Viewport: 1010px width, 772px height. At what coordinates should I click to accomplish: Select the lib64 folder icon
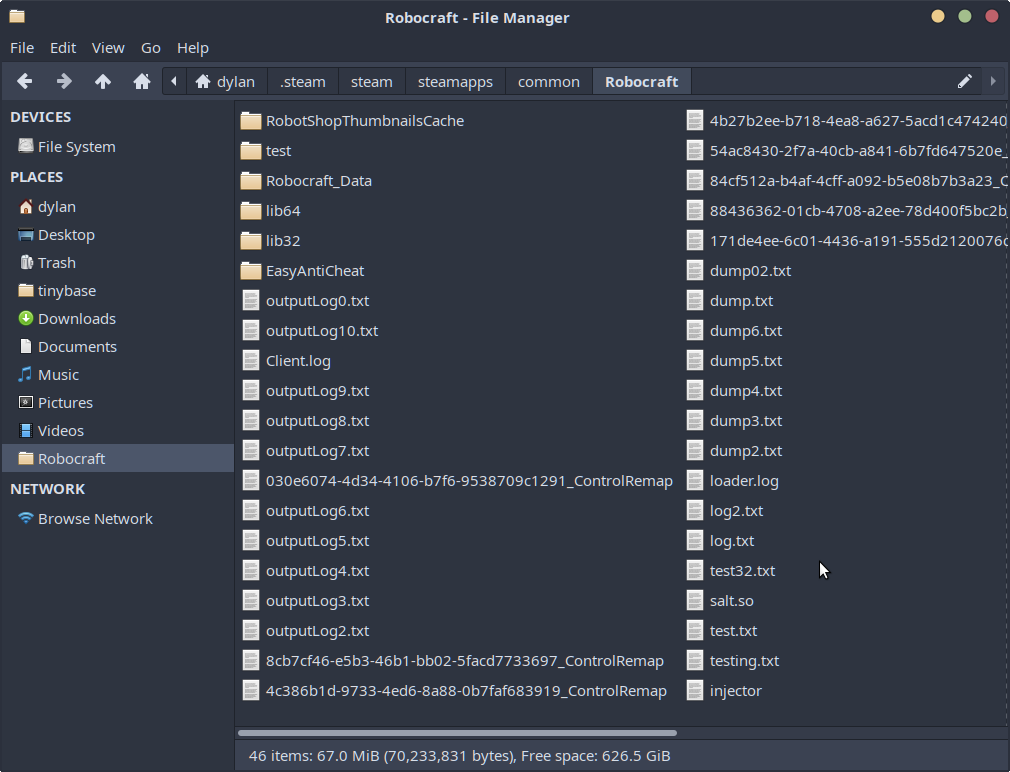pos(251,211)
